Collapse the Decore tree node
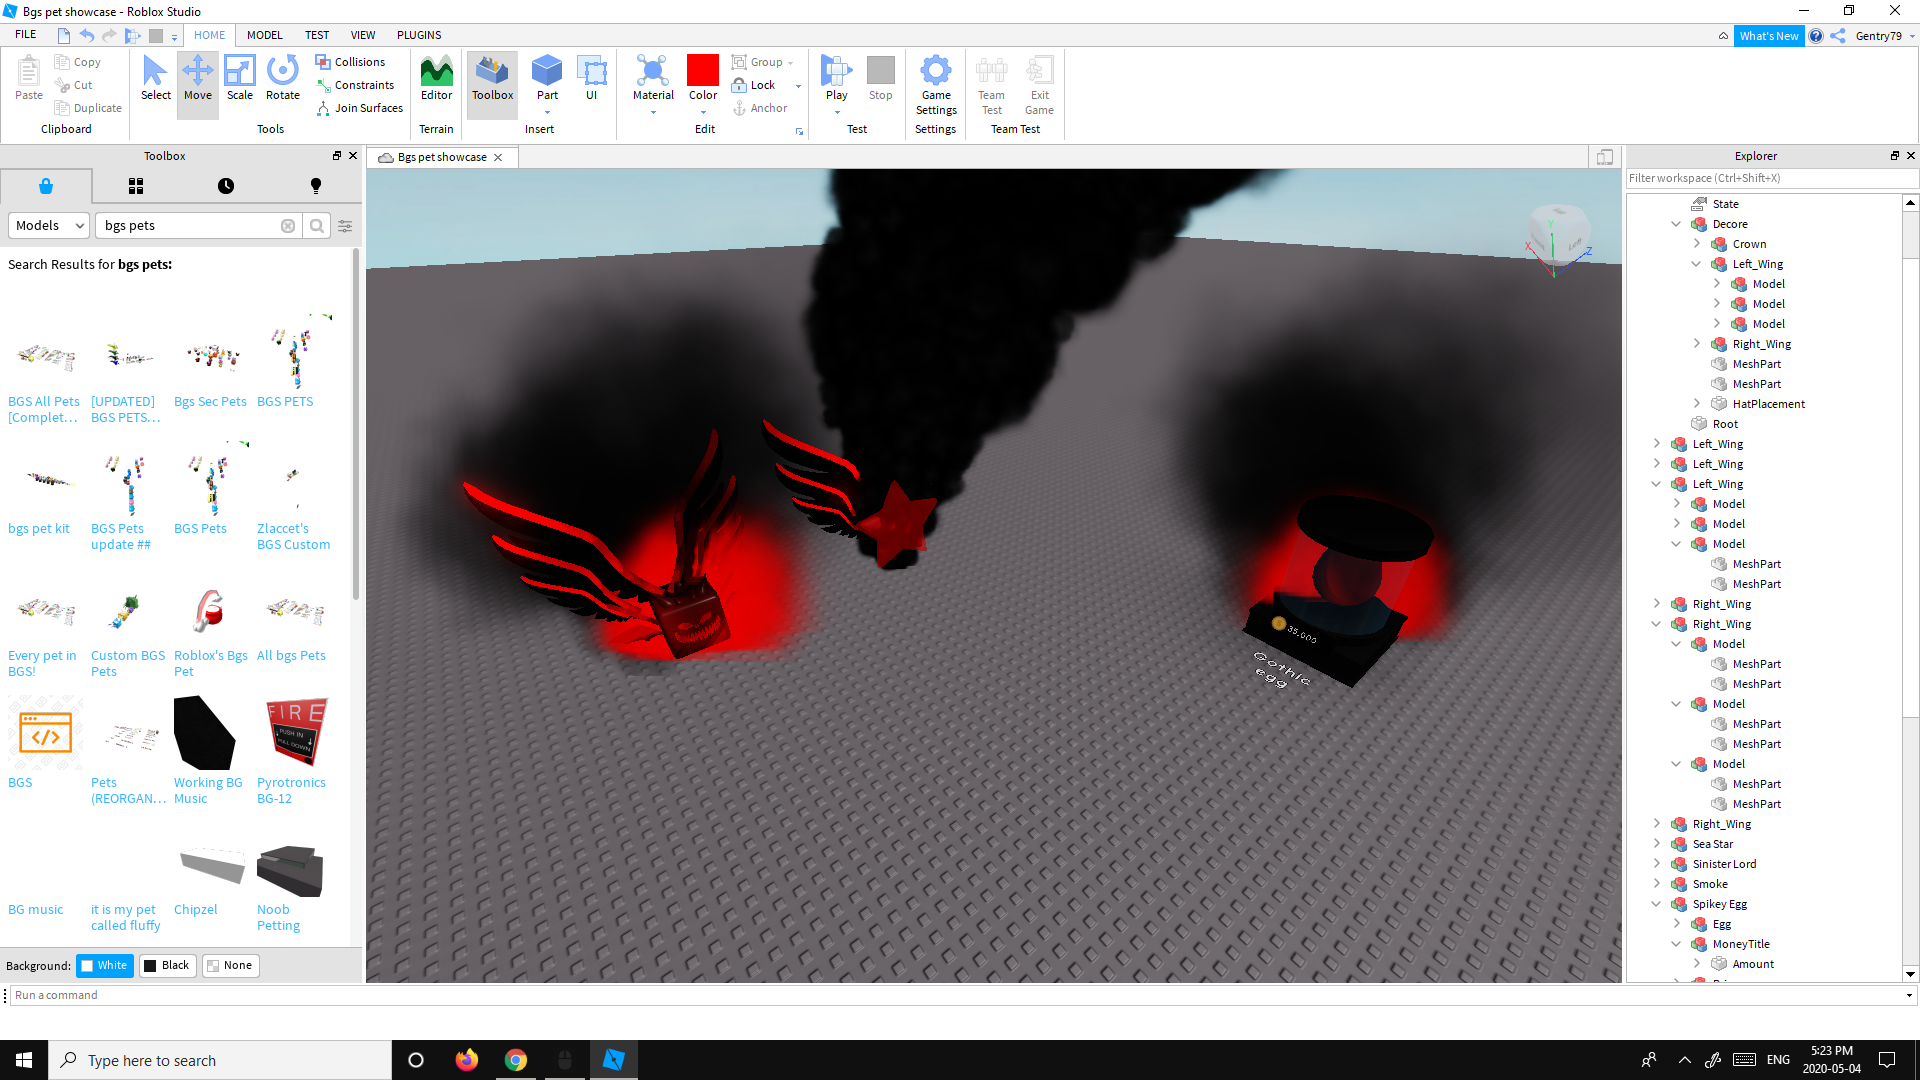 (x=1676, y=224)
